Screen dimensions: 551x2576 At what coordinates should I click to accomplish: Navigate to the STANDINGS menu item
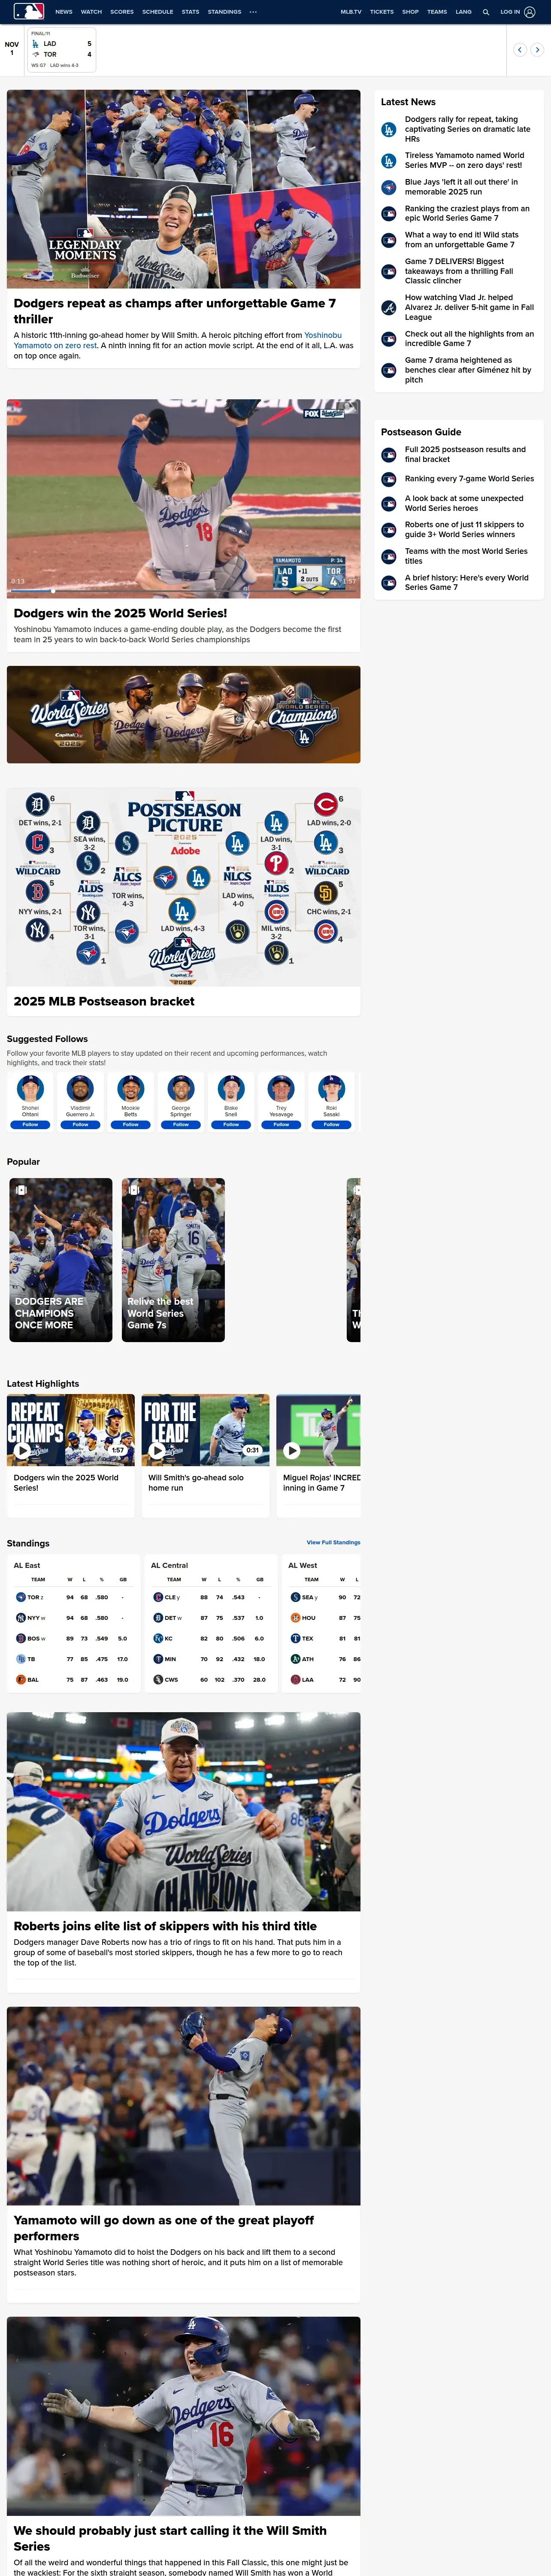pos(224,12)
